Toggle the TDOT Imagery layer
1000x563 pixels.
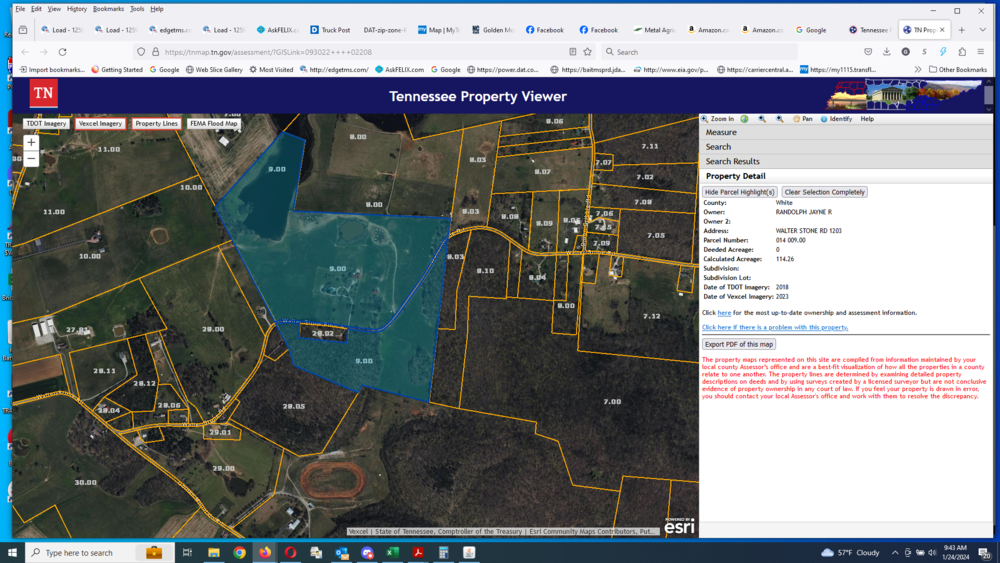(x=46, y=124)
